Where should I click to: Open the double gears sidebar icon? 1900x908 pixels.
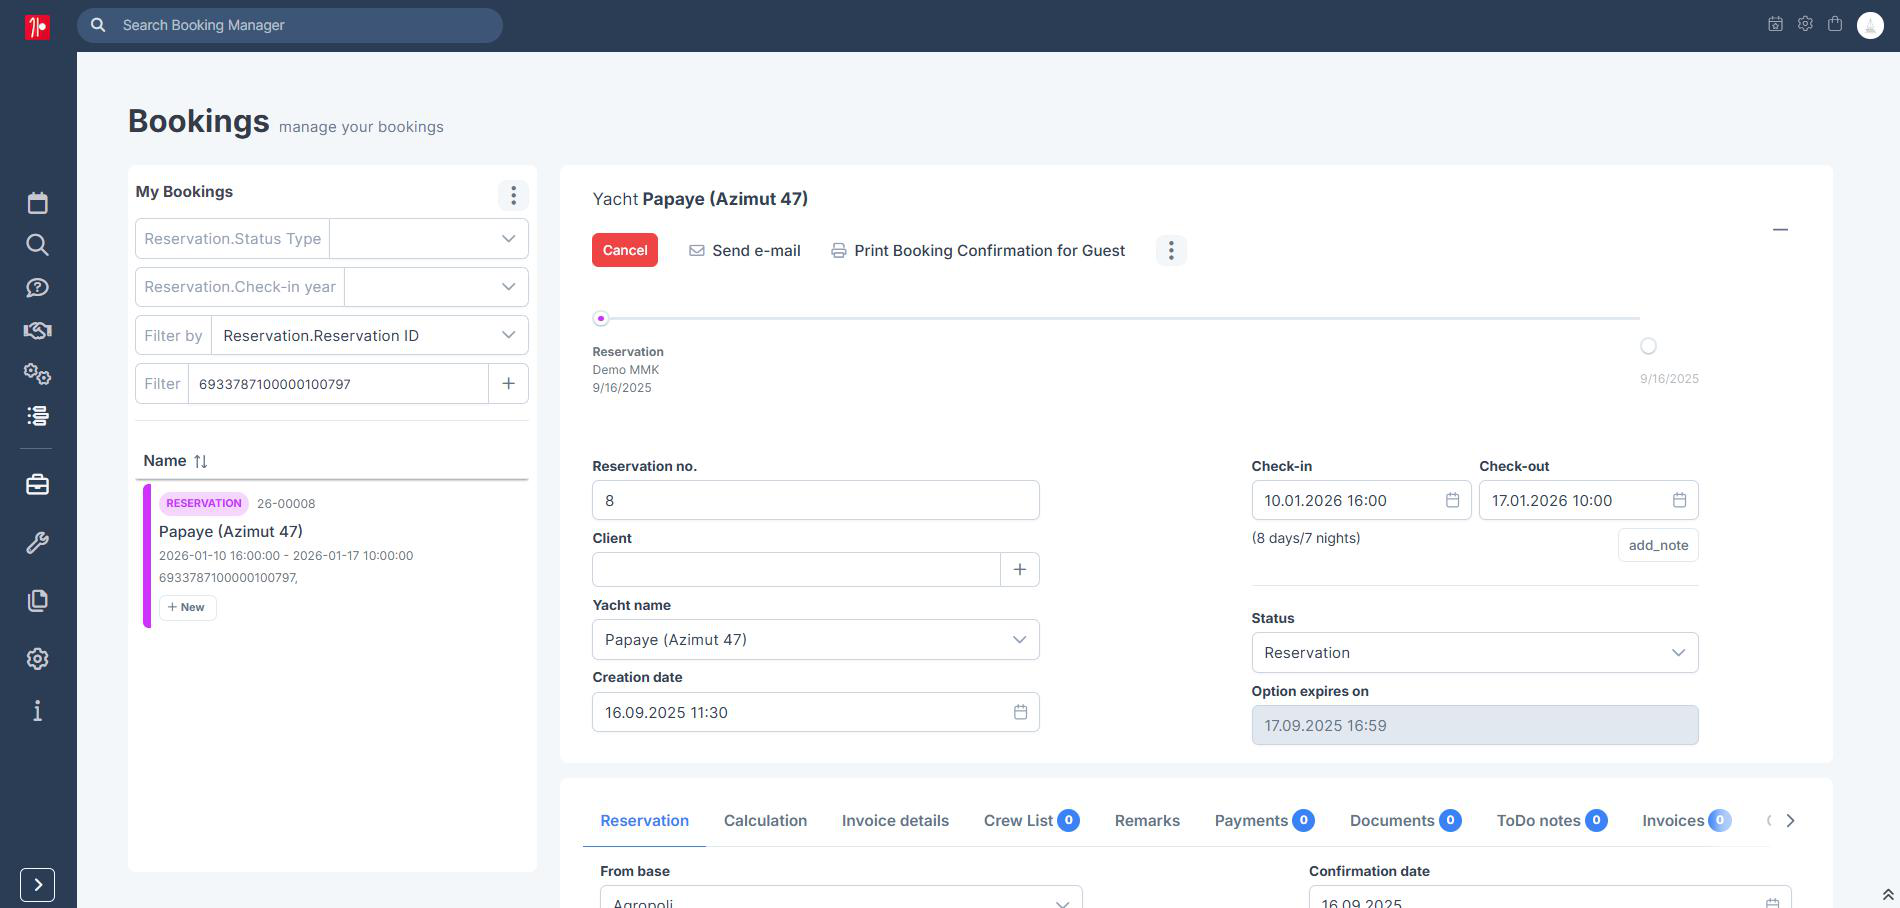[x=37, y=373]
